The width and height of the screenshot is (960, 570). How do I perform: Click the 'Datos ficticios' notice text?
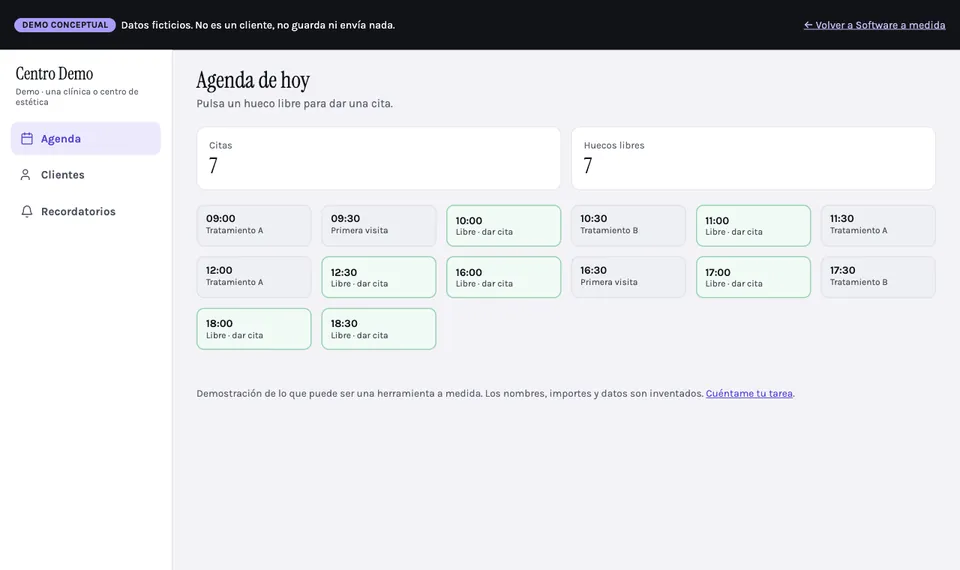click(258, 25)
